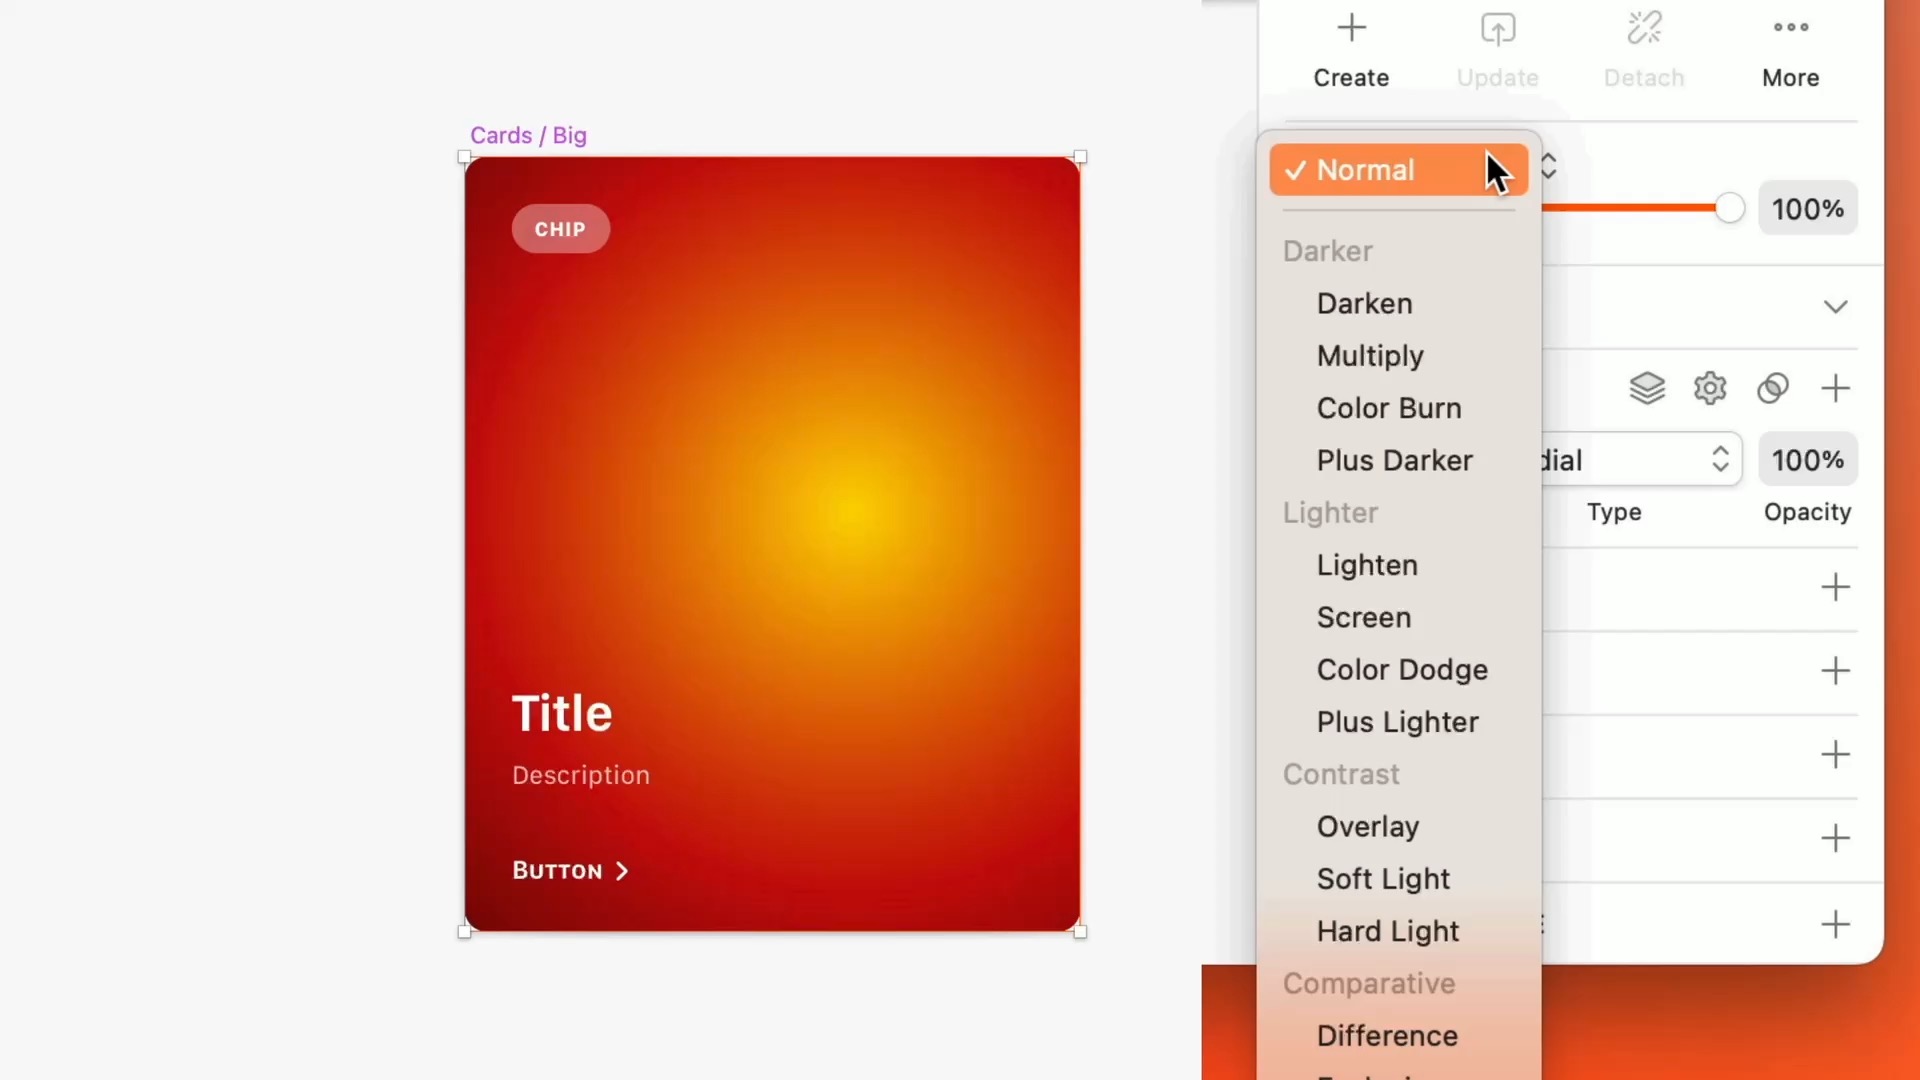
Task: Click the Detach icon in top toolbar
Action: coord(1644,28)
